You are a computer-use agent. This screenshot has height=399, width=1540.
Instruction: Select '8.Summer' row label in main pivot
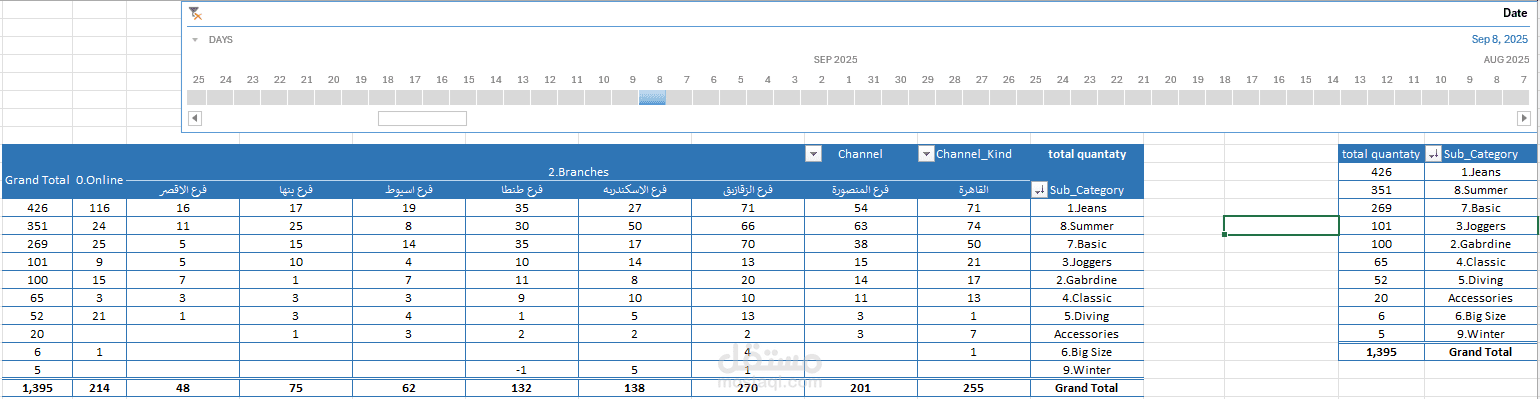point(1087,226)
